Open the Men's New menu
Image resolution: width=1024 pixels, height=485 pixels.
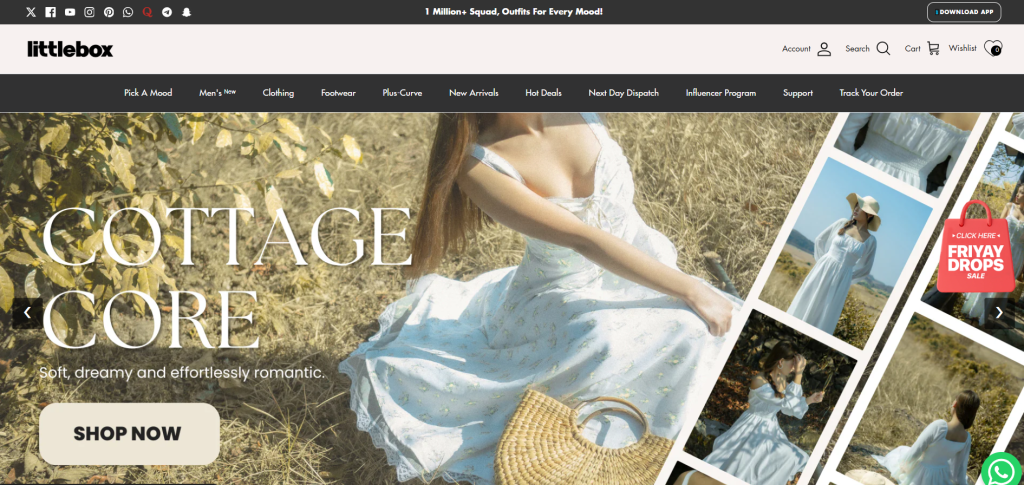tap(217, 93)
